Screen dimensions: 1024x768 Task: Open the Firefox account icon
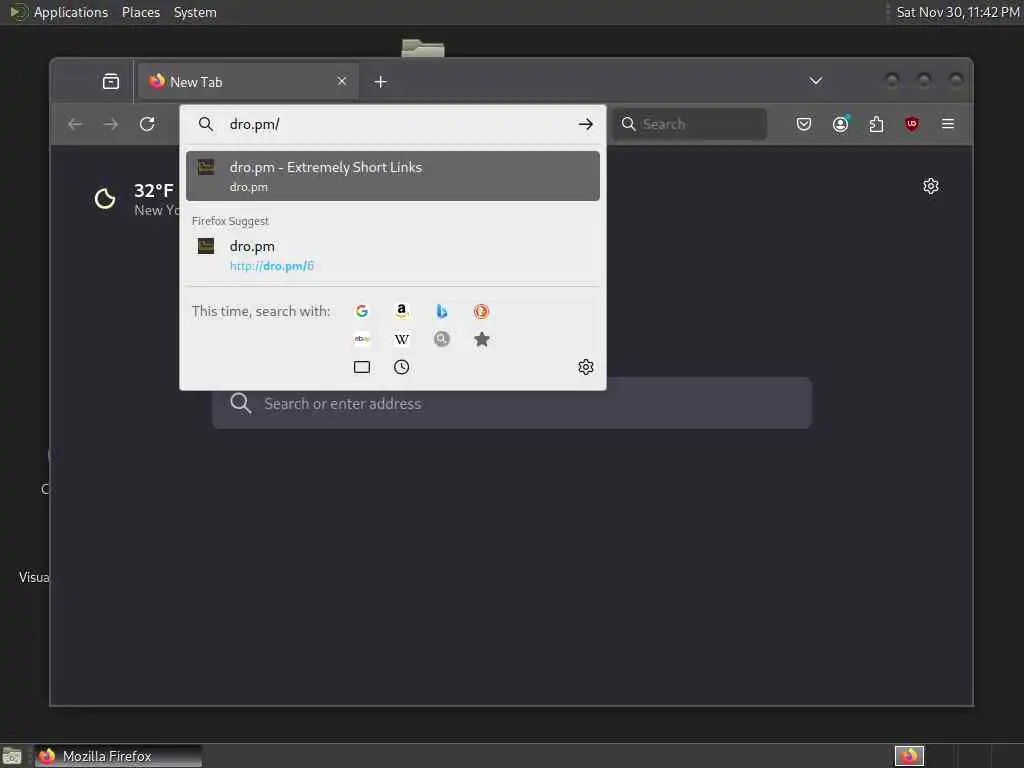pos(840,124)
